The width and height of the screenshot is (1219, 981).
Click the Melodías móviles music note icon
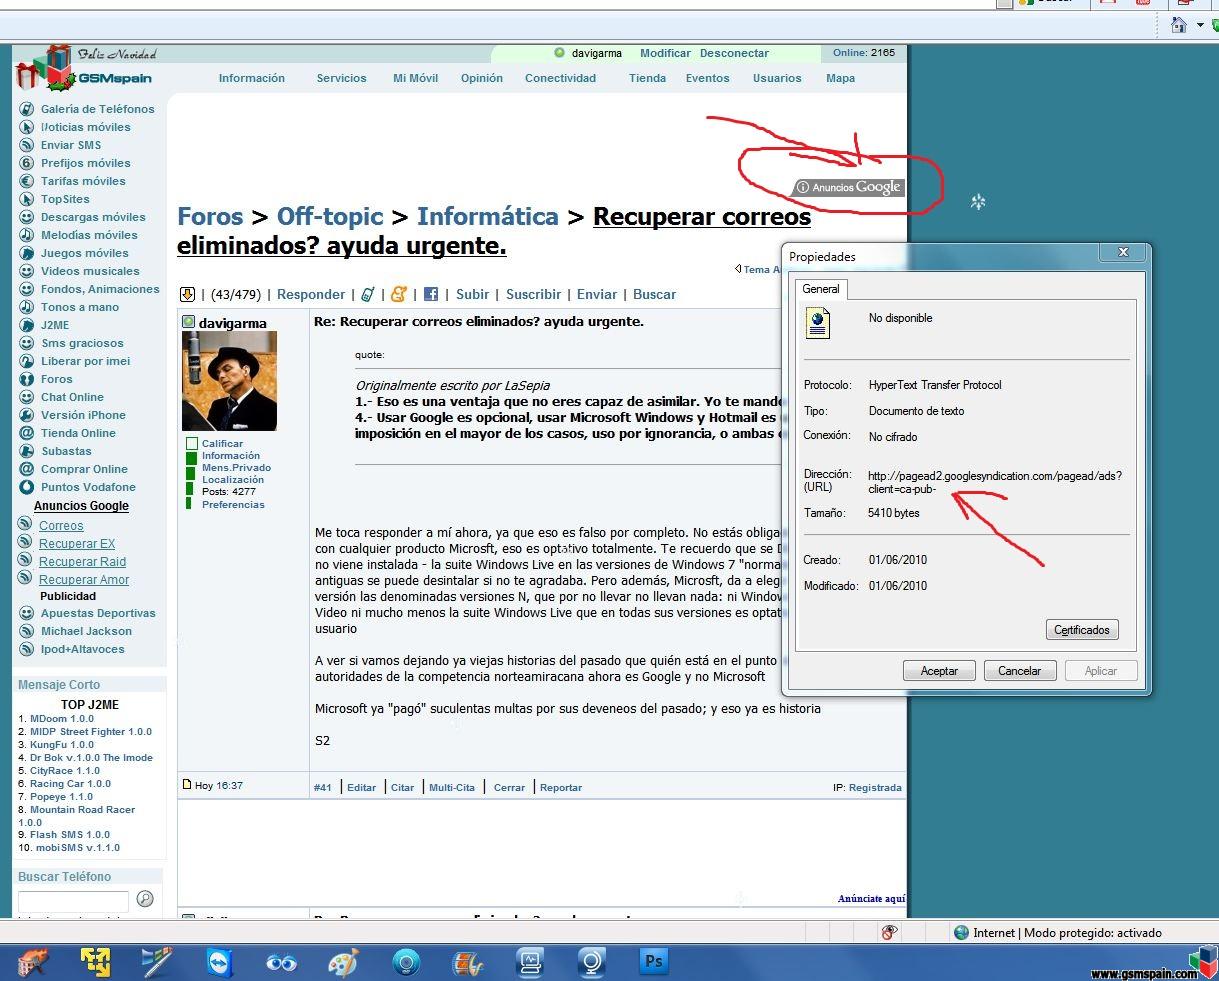(27, 235)
